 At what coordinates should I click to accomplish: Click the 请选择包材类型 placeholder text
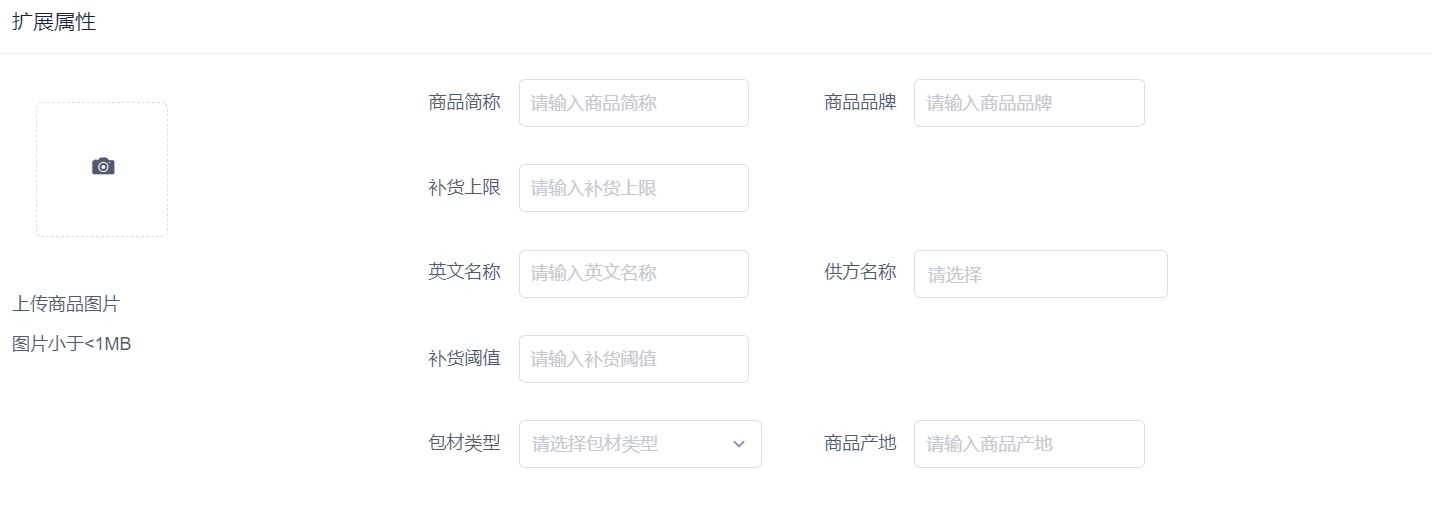(x=595, y=444)
